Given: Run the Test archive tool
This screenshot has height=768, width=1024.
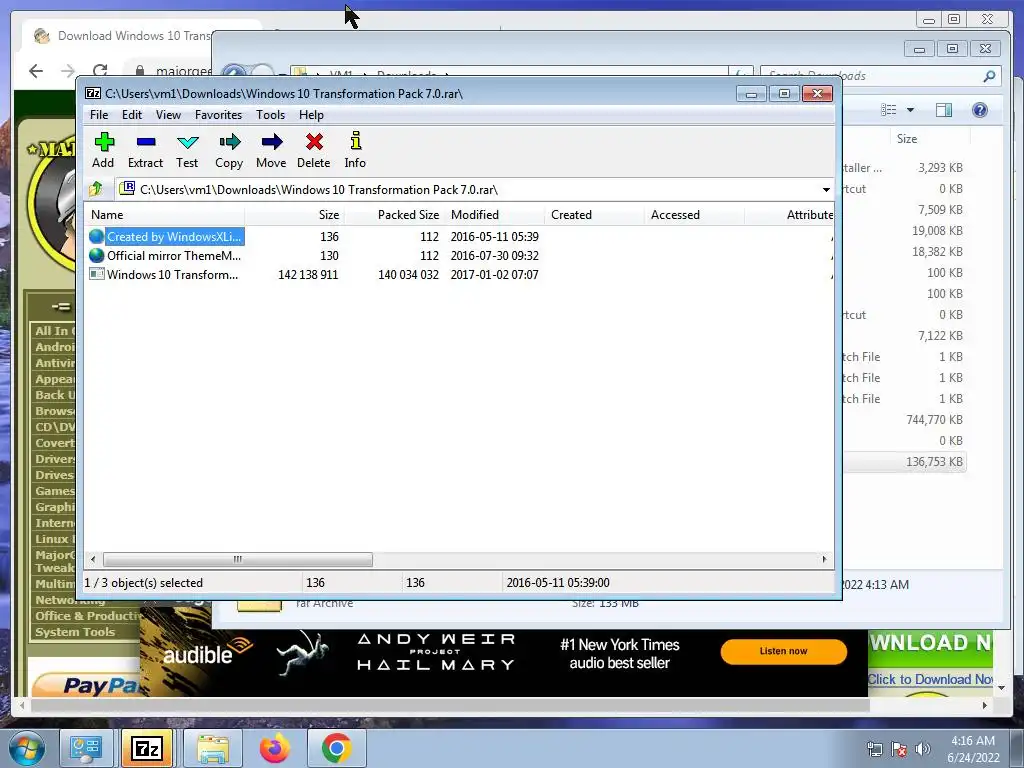Looking at the screenshot, I should coord(187,142).
